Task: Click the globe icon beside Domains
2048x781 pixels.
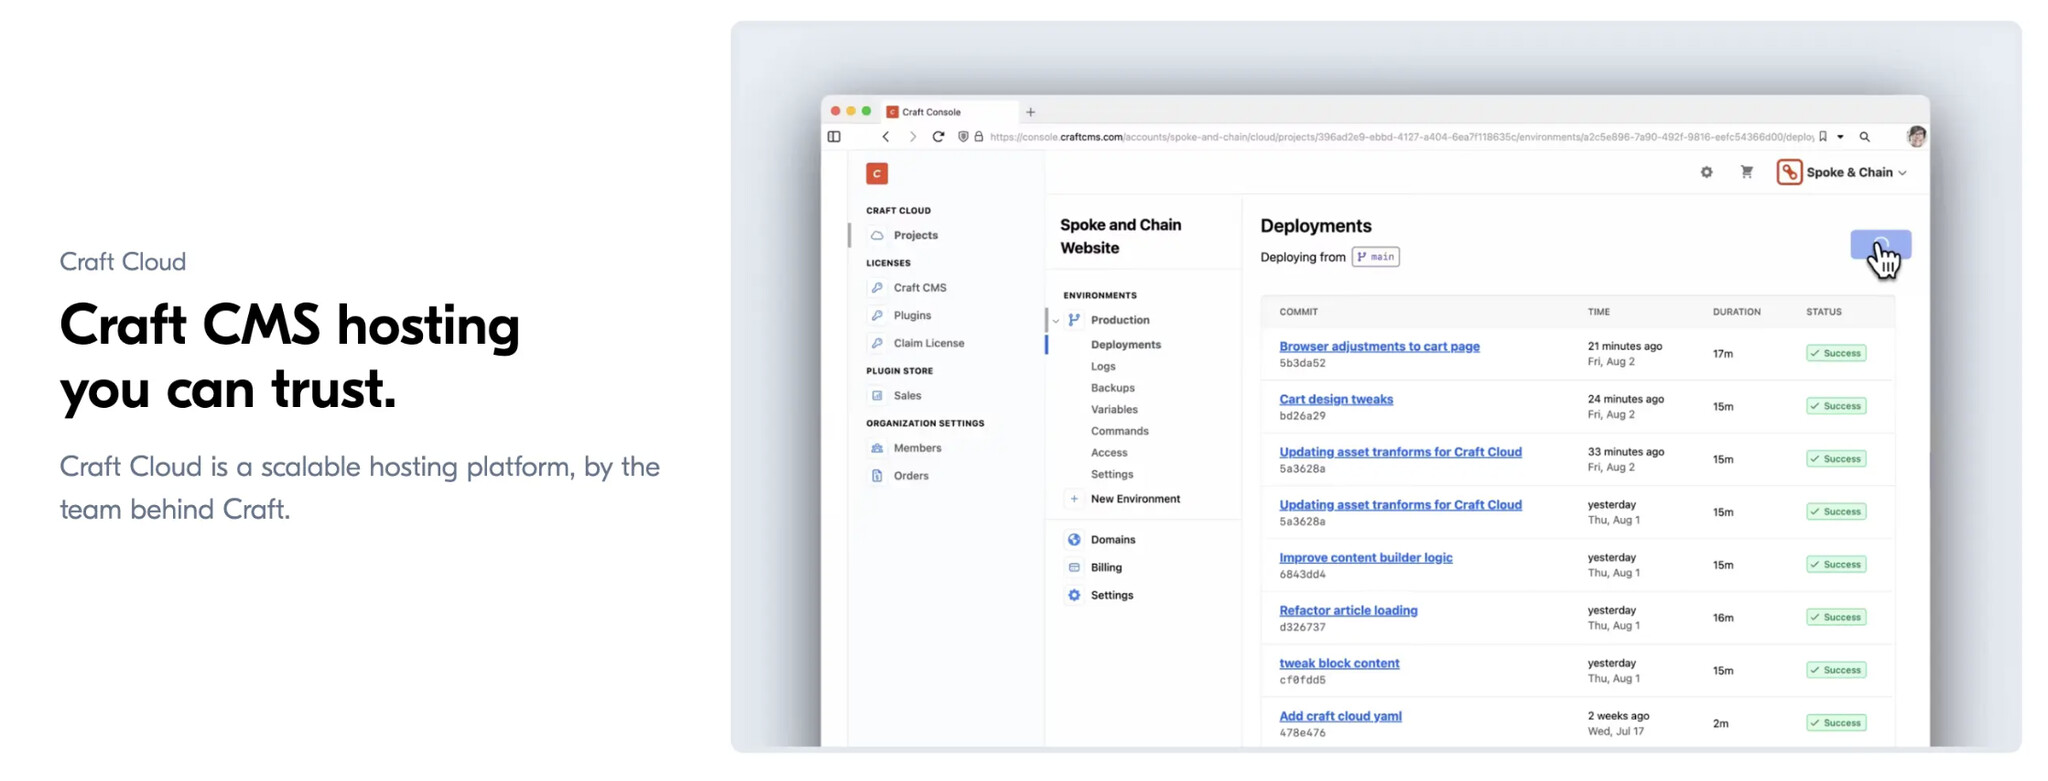Action: pyautogui.click(x=1074, y=540)
